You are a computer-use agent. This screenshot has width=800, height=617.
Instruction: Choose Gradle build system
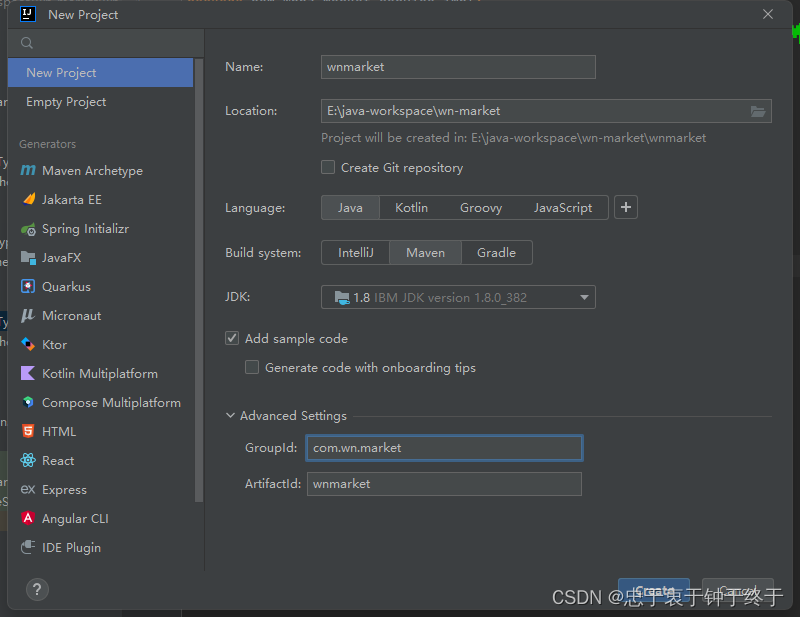point(496,253)
